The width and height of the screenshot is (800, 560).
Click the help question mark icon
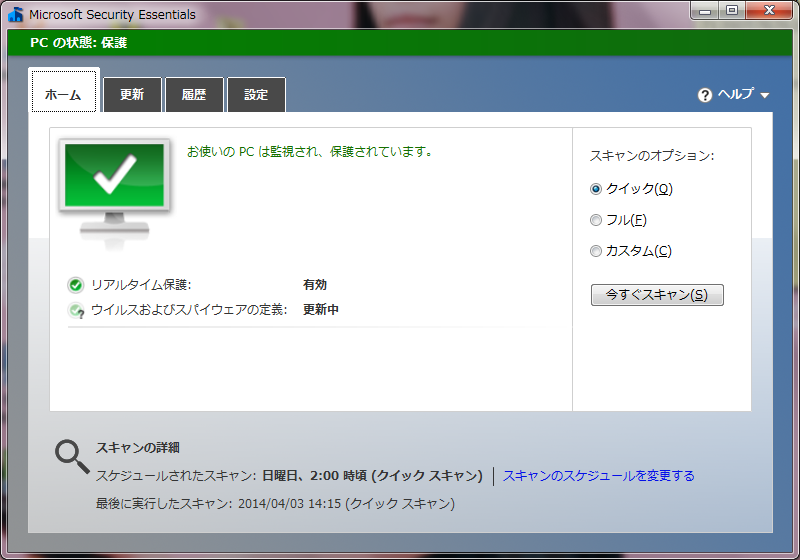coord(705,95)
